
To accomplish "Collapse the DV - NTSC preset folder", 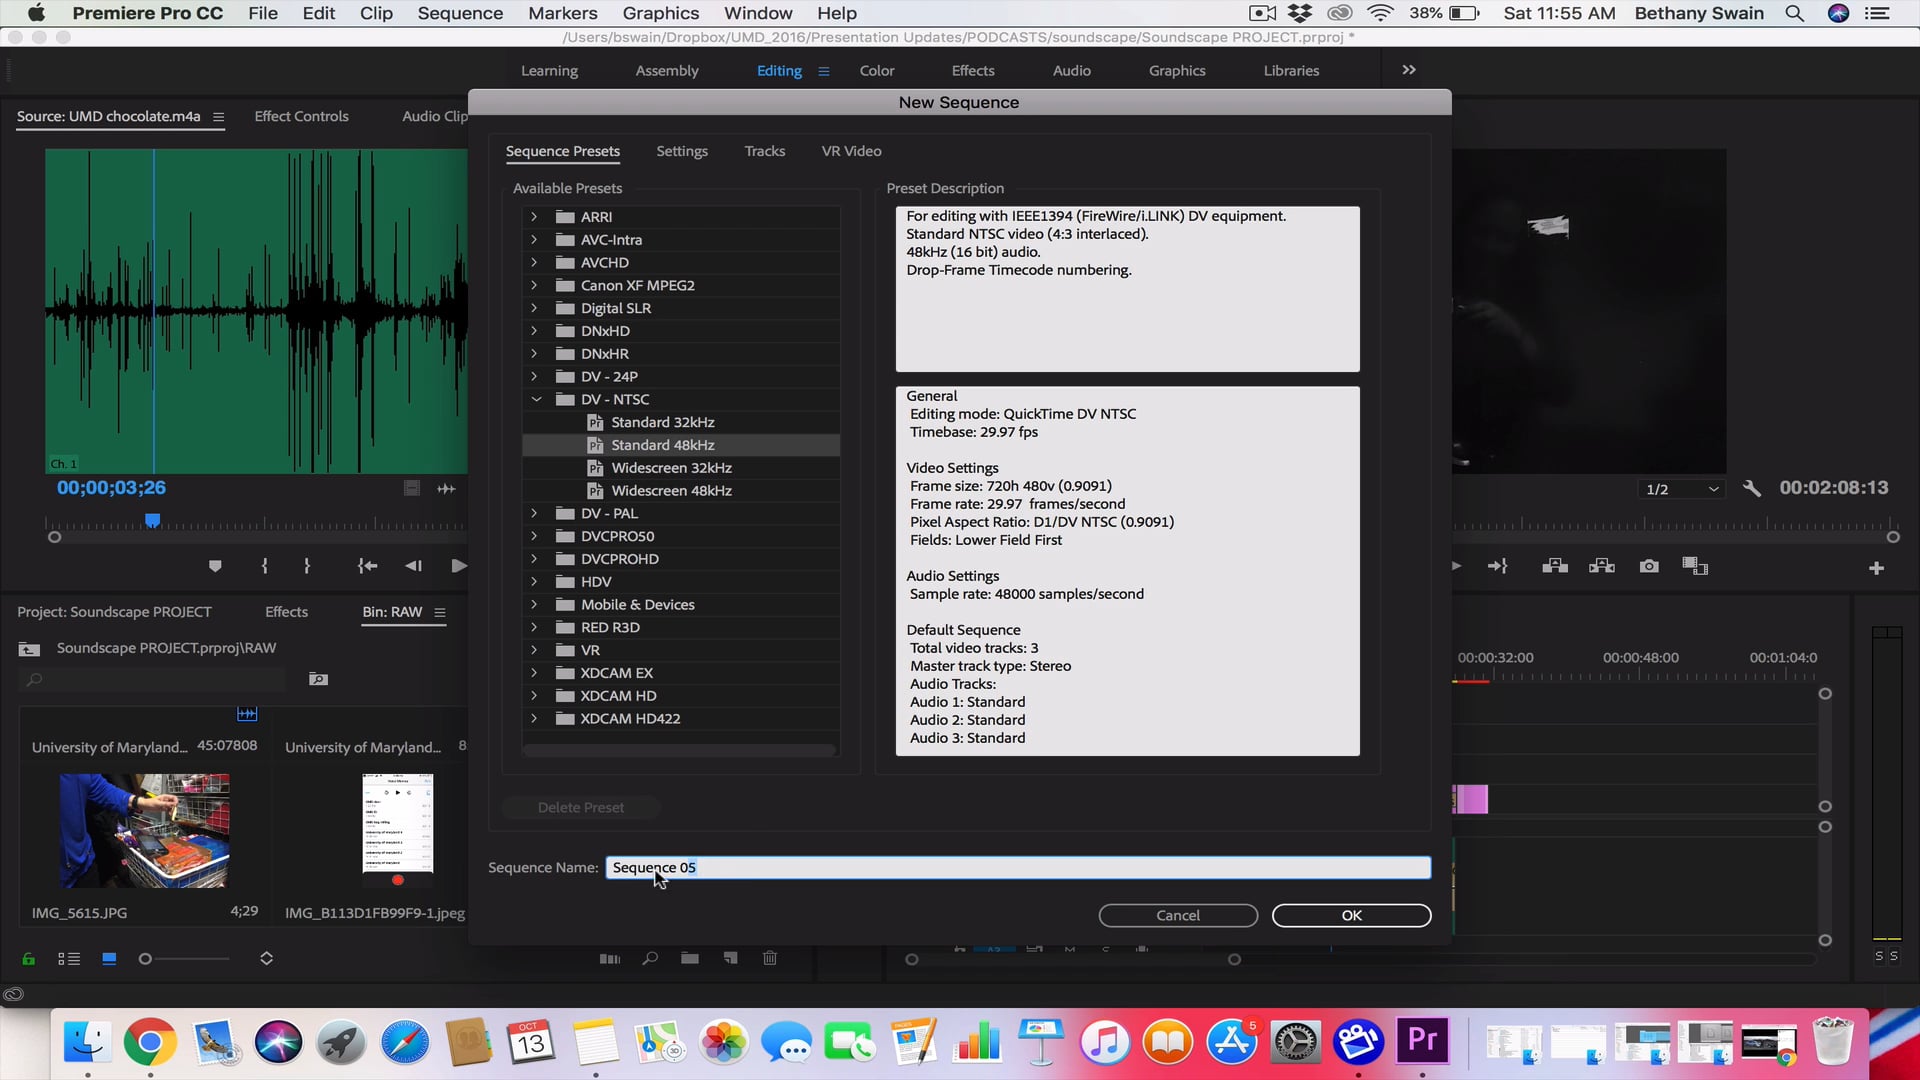I will [538, 399].
